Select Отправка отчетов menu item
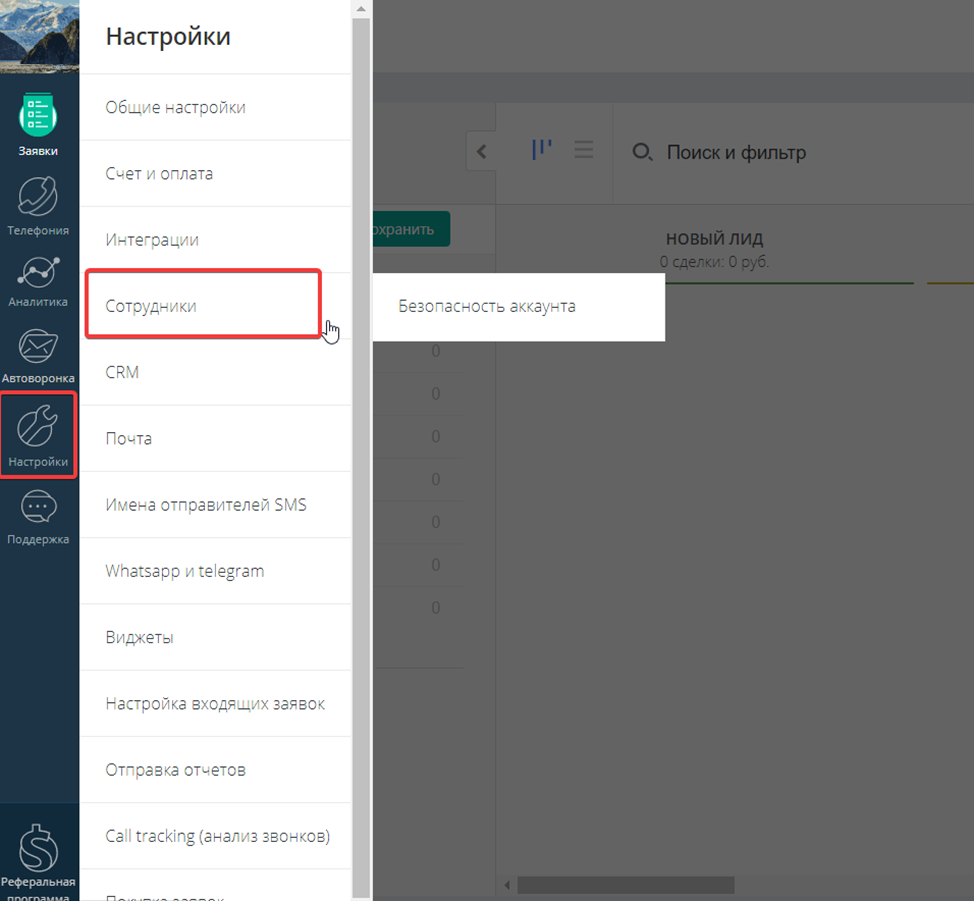The image size is (974, 901). [216, 770]
